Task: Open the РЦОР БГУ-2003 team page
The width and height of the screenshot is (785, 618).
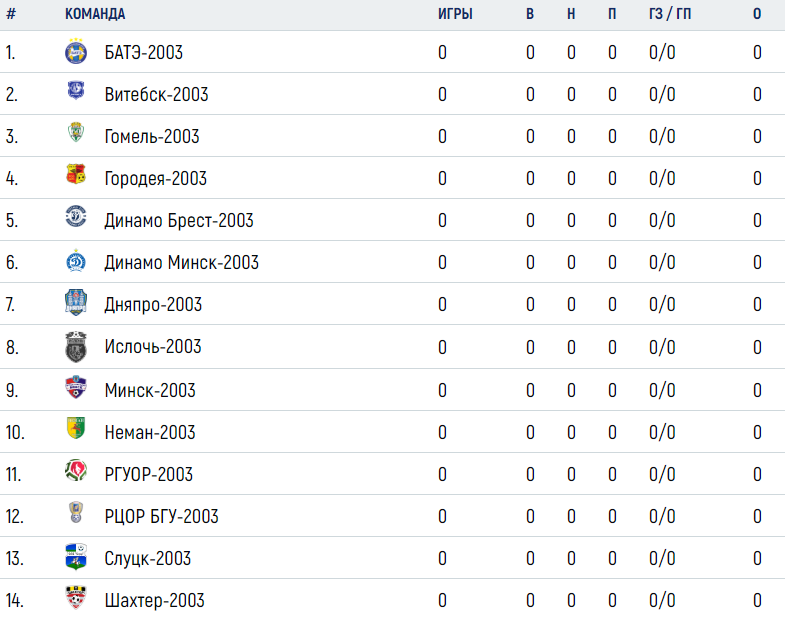Action: pos(161,516)
